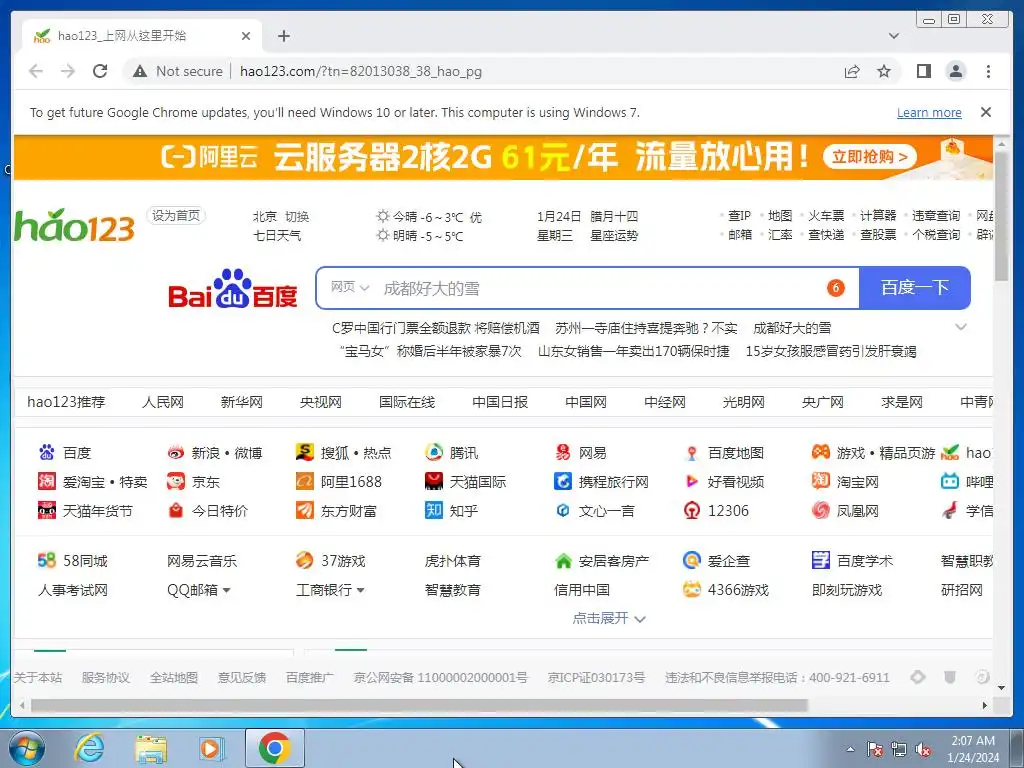Open Chrome side panel icon
This screenshot has height=768, width=1024.
point(923,71)
